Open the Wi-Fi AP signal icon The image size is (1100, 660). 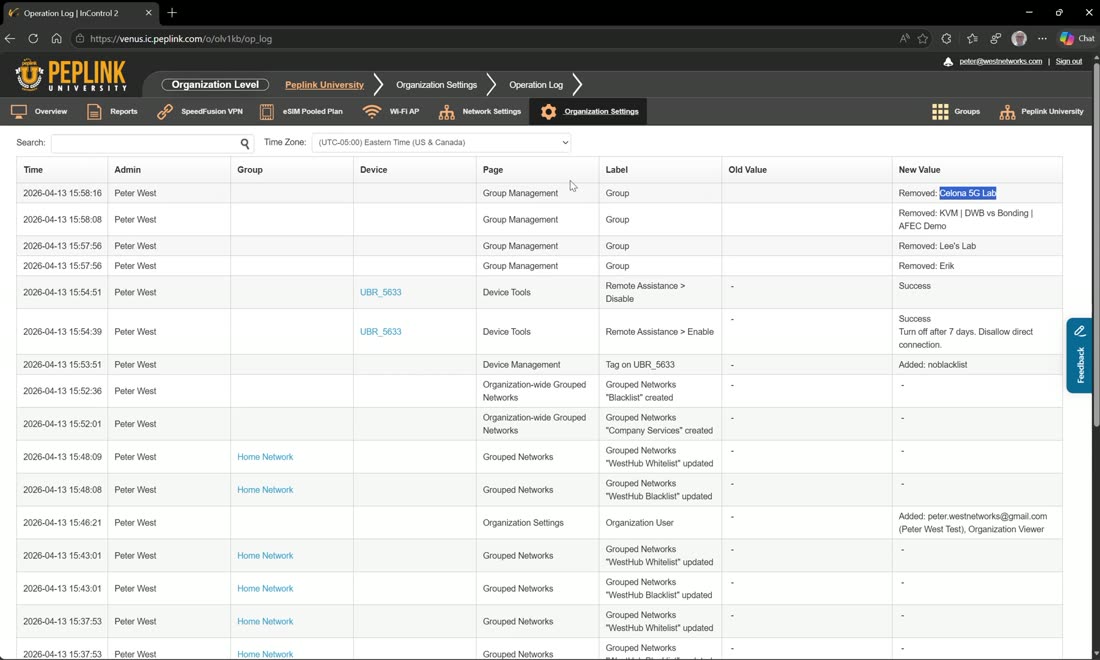[x=371, y=112]
